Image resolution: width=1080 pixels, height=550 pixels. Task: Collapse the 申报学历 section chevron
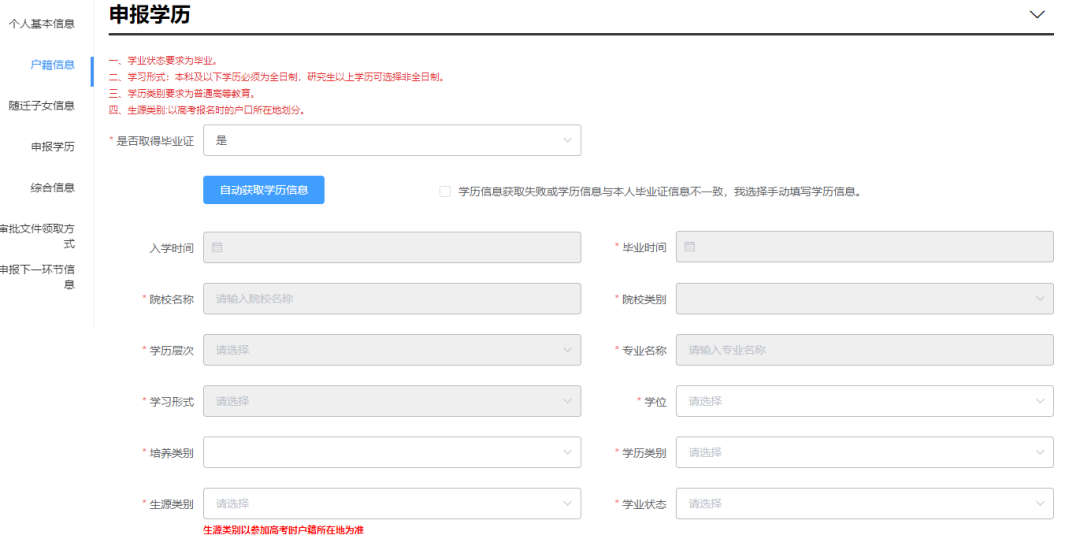[x=1037, y=14]
